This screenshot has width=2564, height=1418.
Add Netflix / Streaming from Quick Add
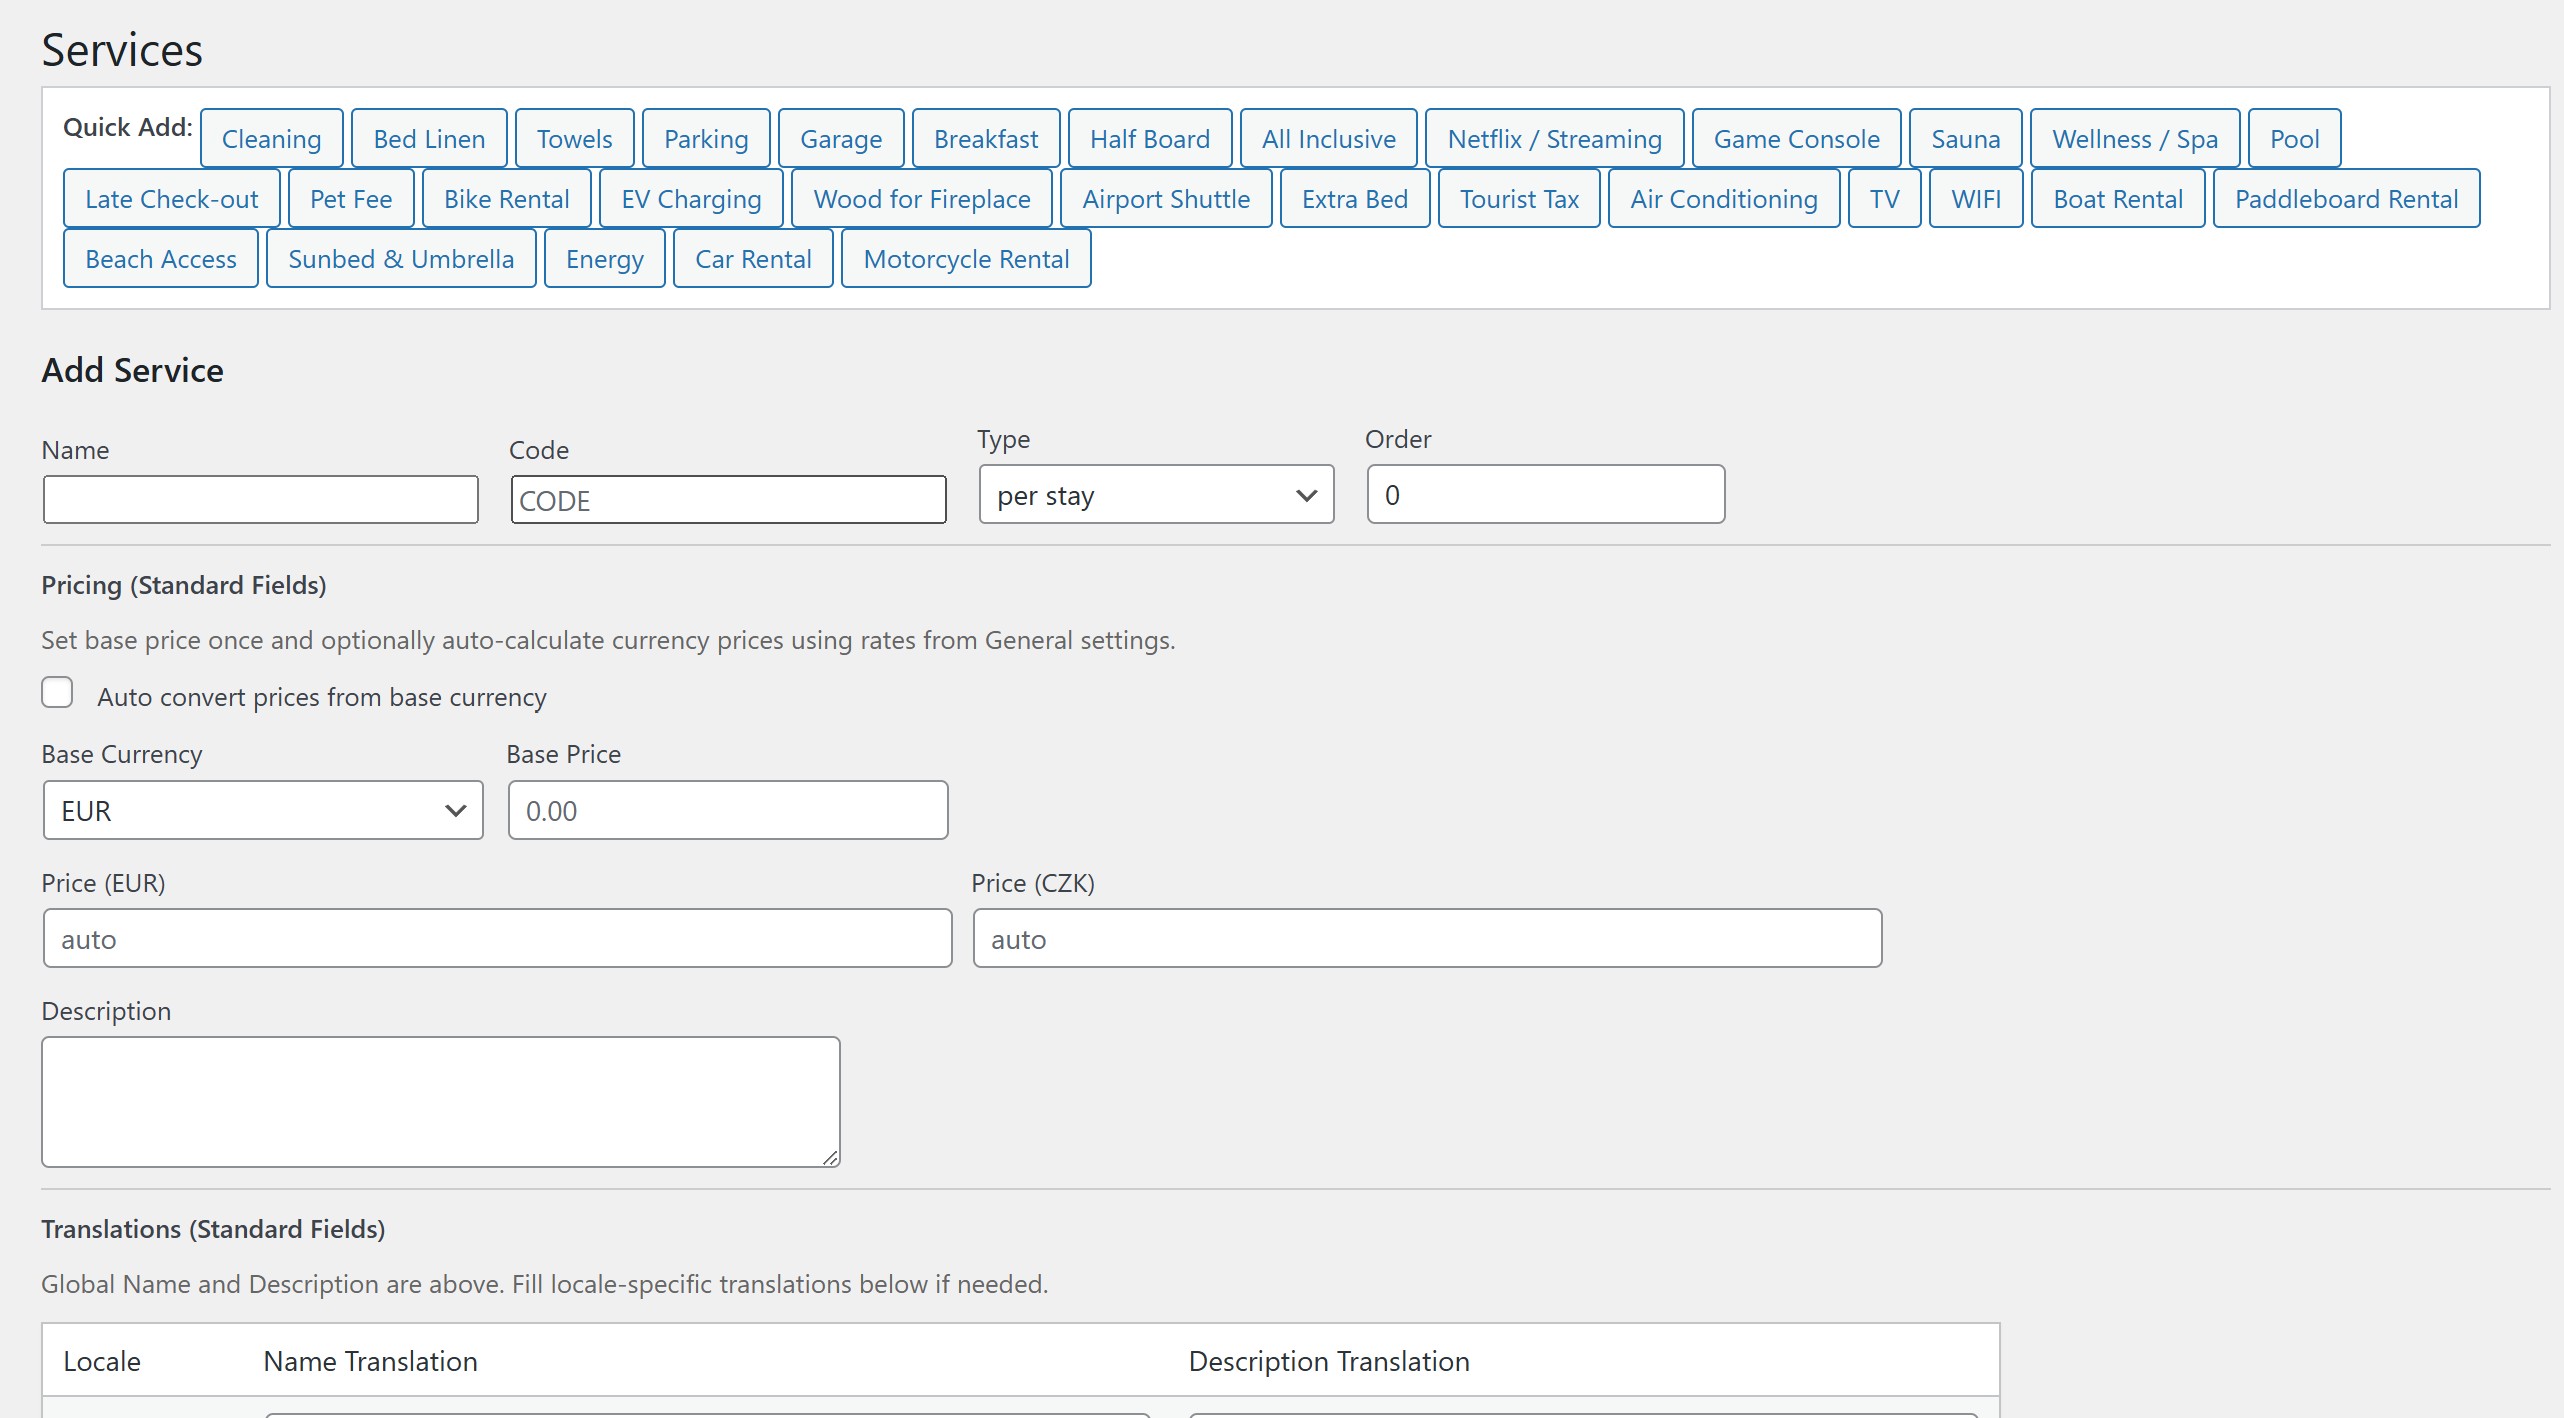coord(1553,138)
